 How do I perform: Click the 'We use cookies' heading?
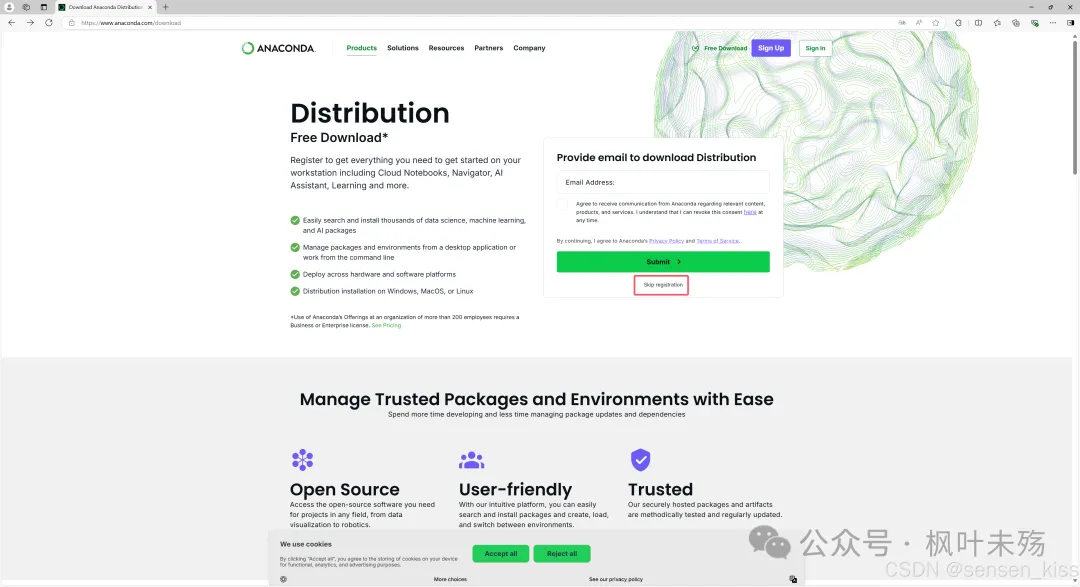click(x=305, y=544)
